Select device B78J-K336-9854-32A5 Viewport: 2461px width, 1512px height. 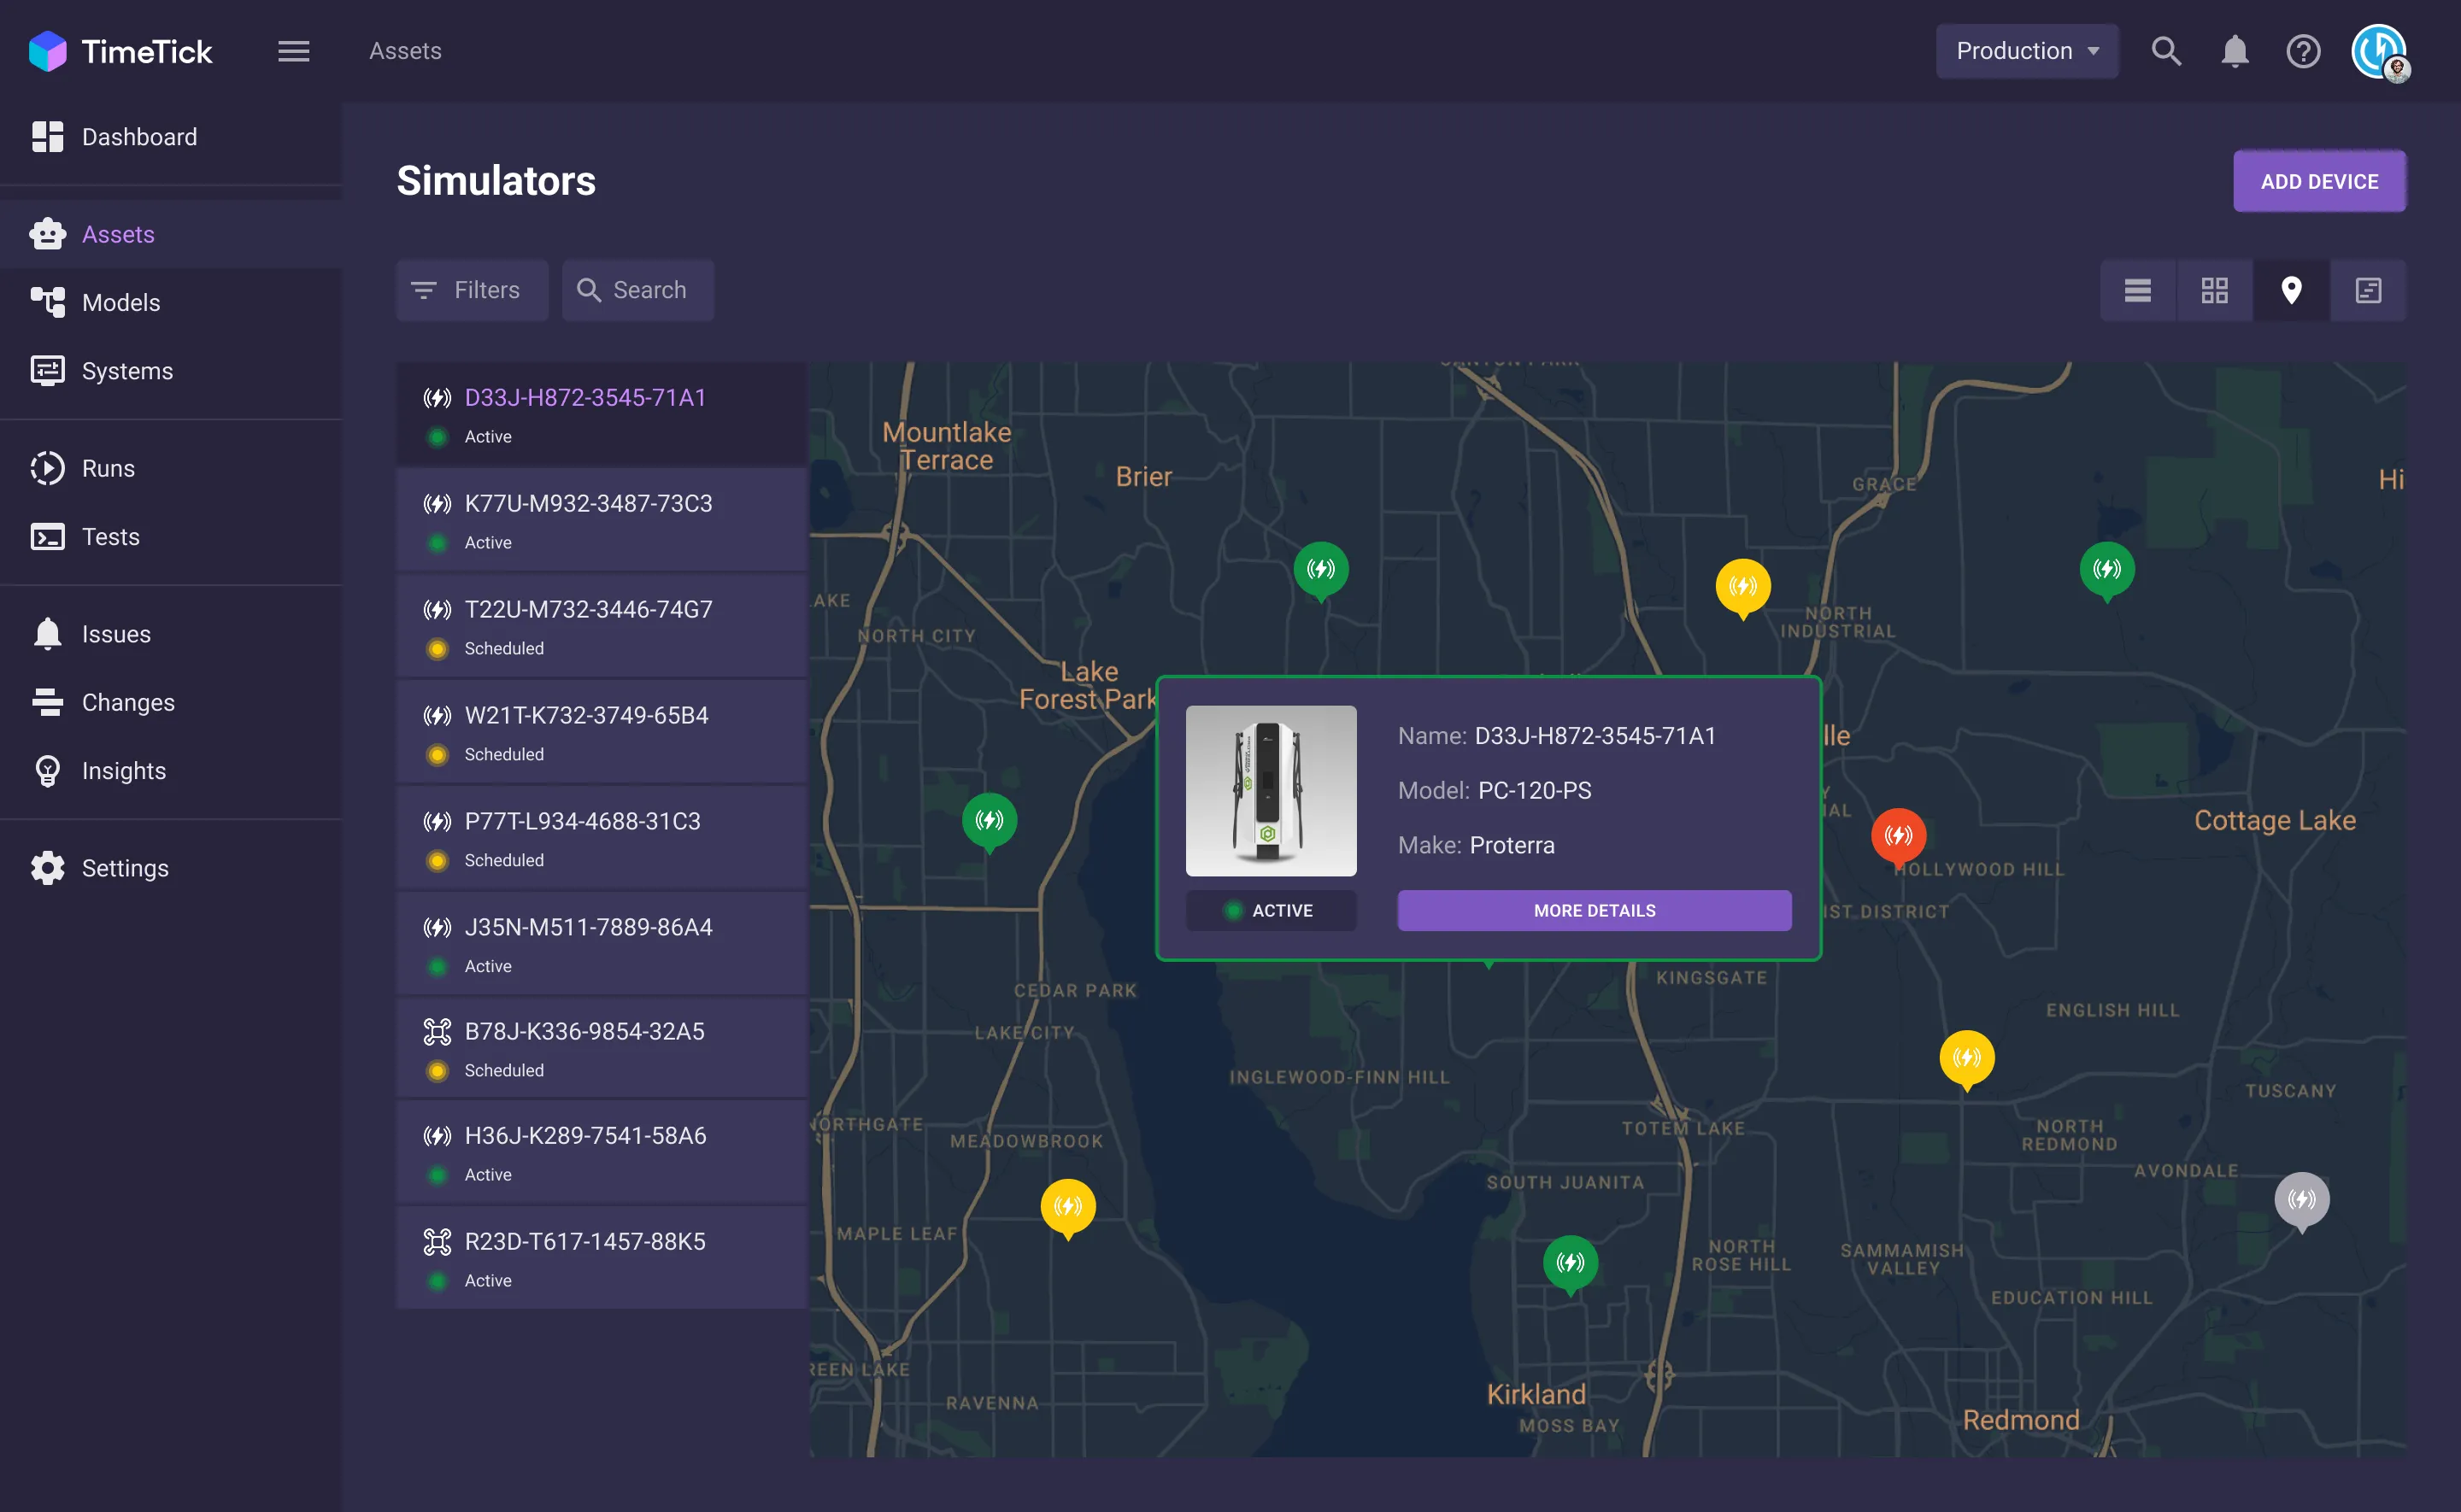point(602,1048)
